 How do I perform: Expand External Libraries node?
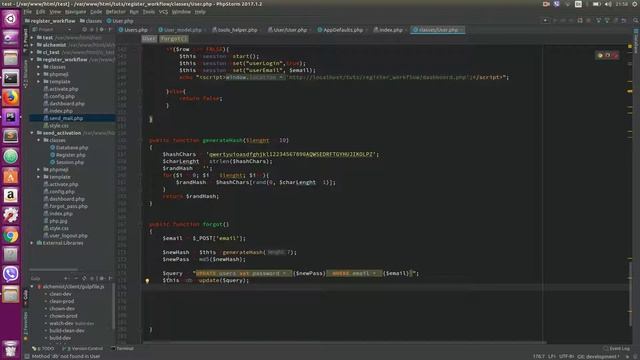click(x=32, y=243)
